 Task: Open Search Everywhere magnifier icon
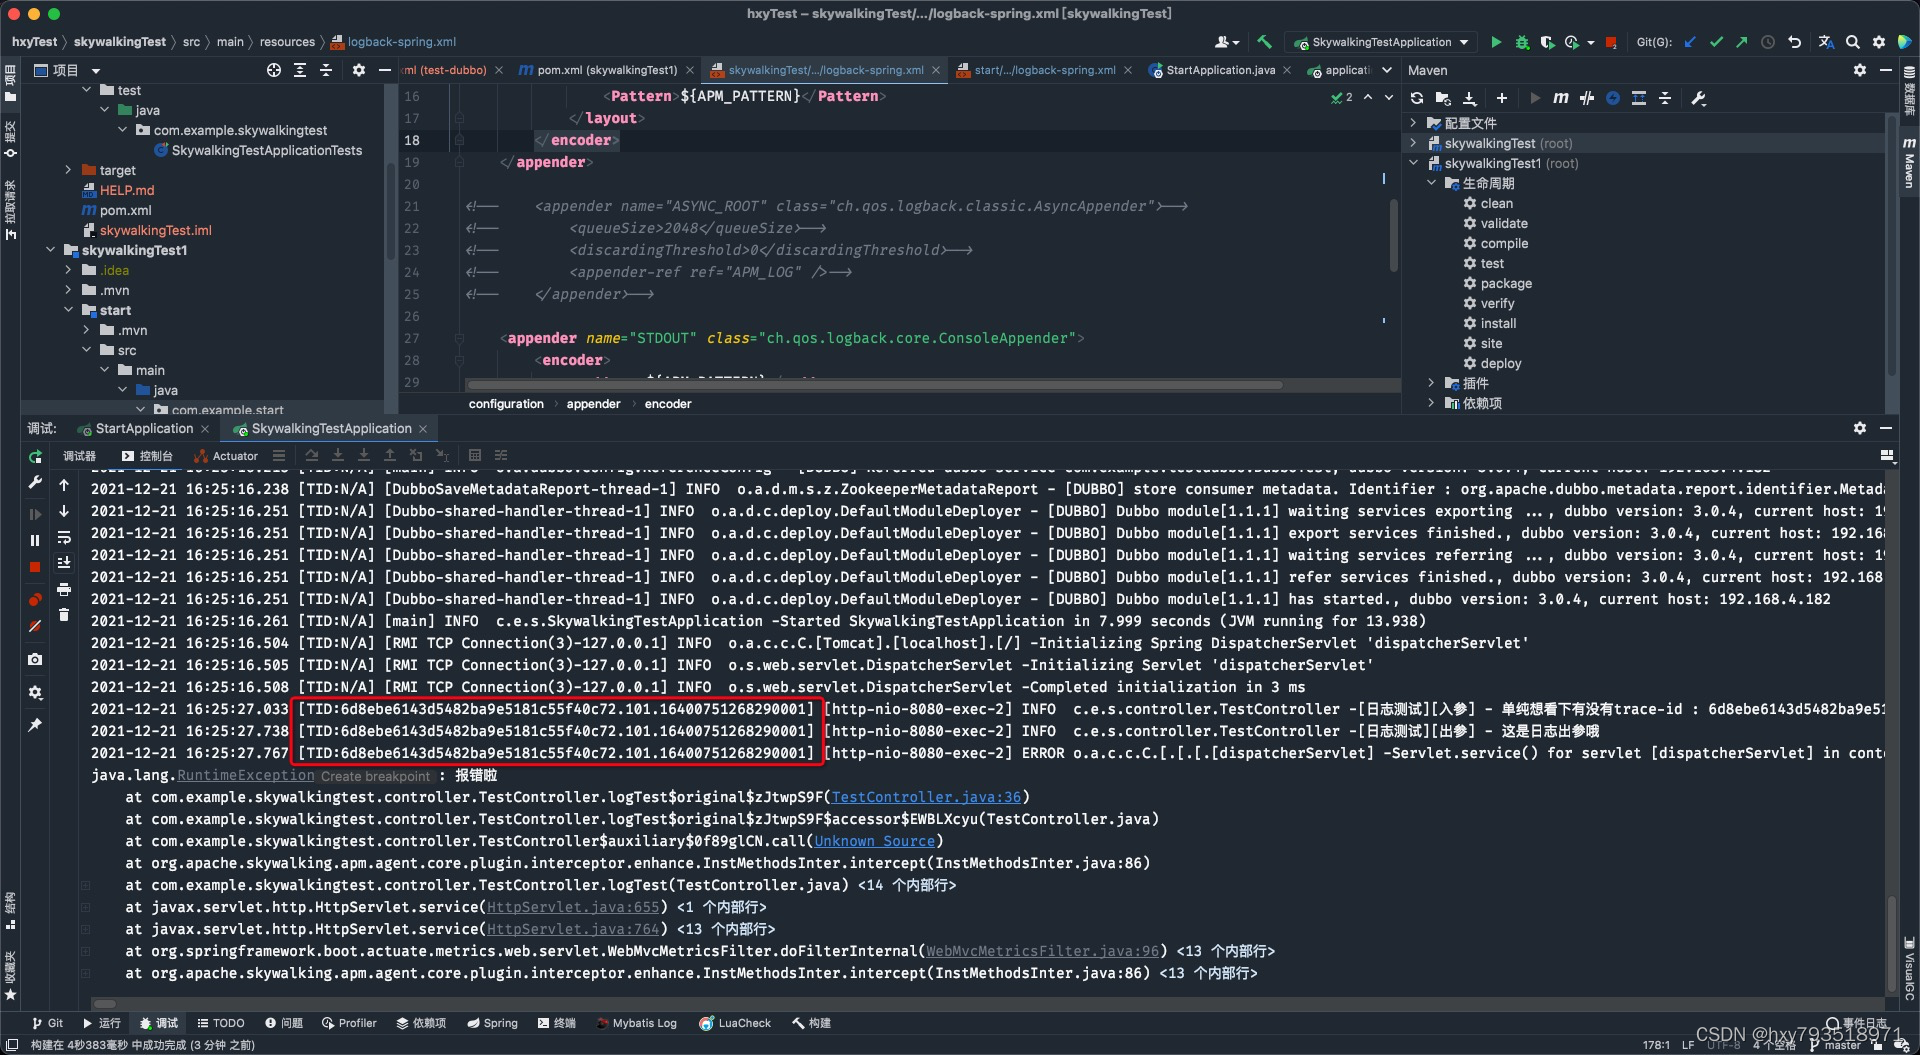click(x=1852, y=42)
